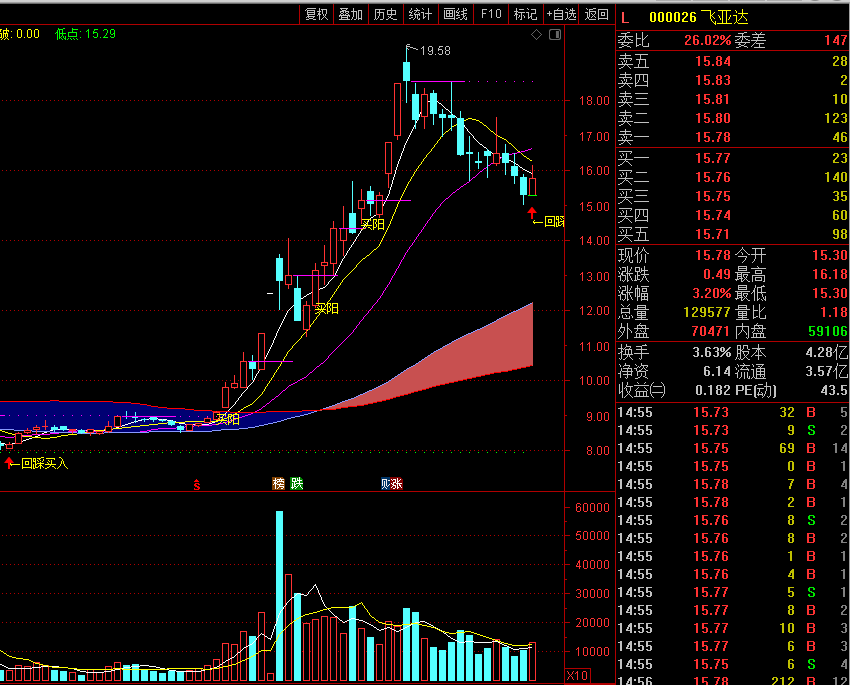Click the diamond icon atop chart

click(x=537, y=35)
